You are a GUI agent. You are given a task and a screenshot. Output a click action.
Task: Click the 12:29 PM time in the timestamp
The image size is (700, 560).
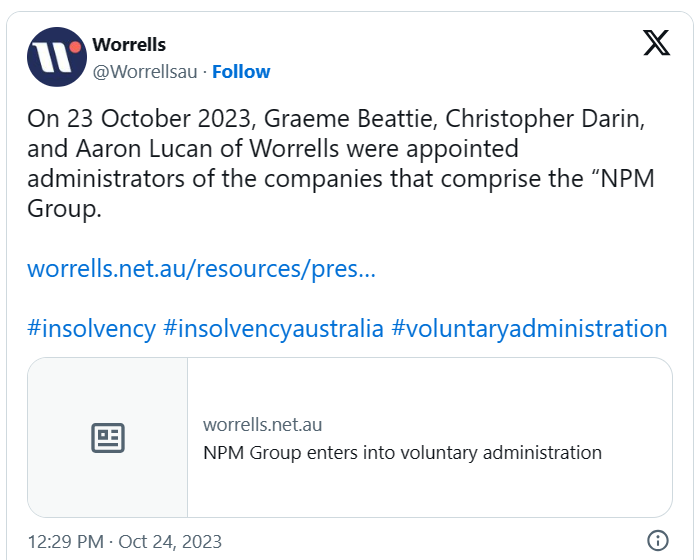(65, 541)
